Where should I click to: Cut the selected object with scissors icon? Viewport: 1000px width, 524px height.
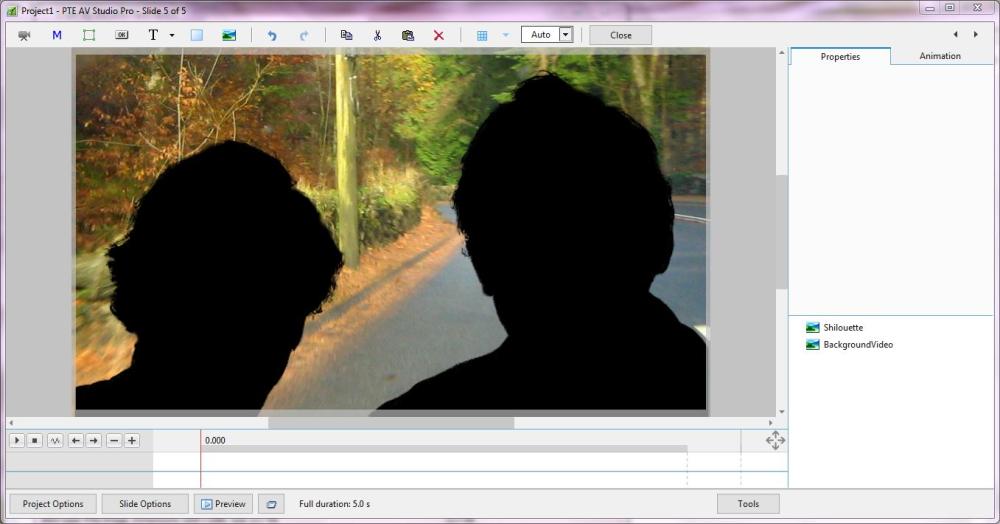click(x=377, y=35)
